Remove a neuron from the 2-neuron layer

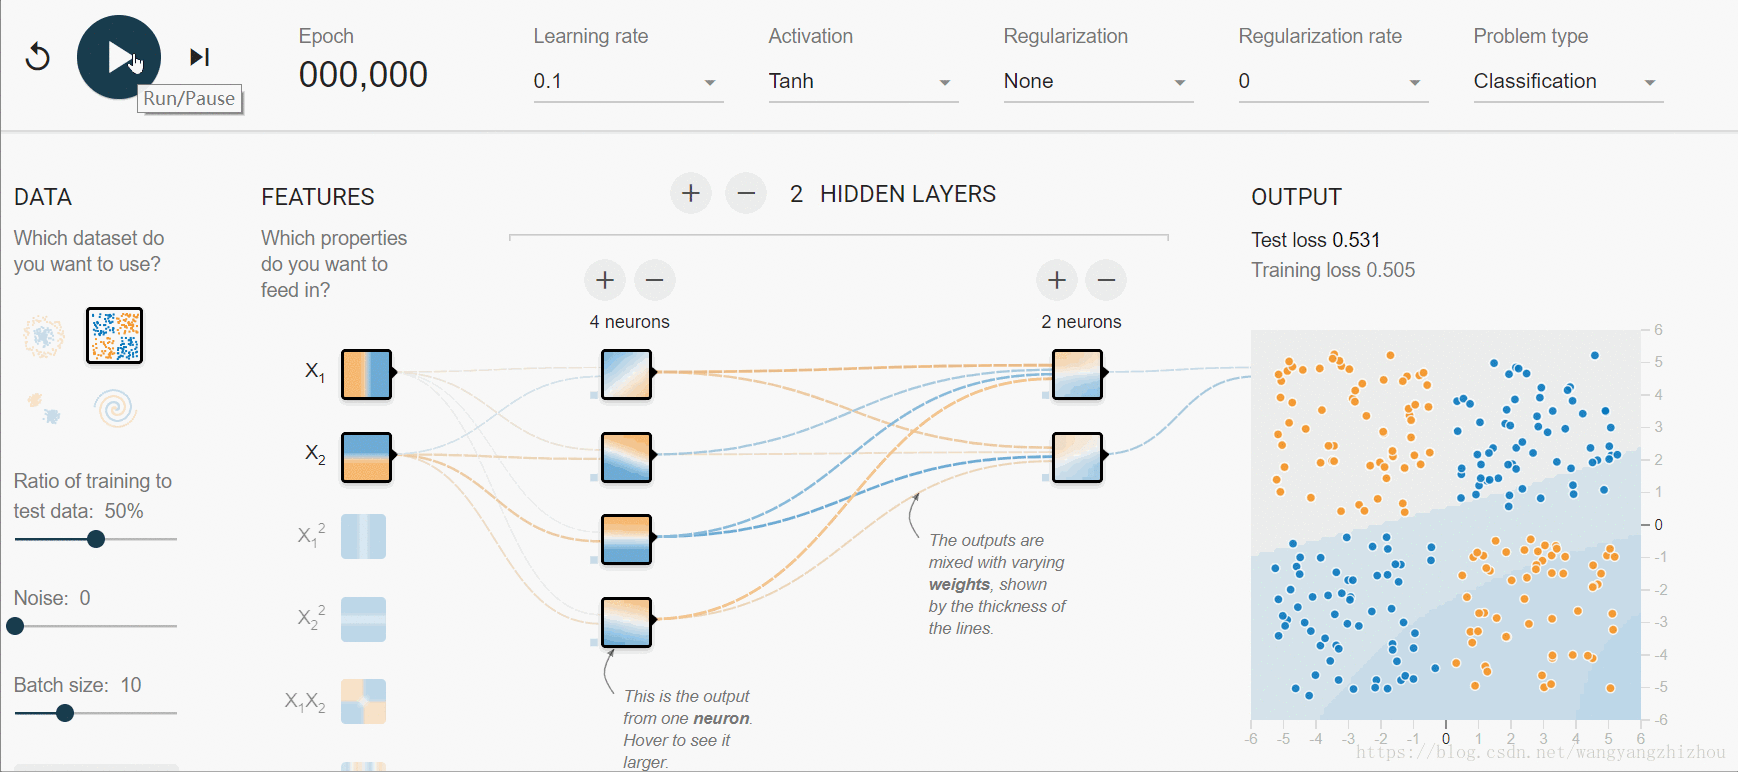pos(1107,280)
